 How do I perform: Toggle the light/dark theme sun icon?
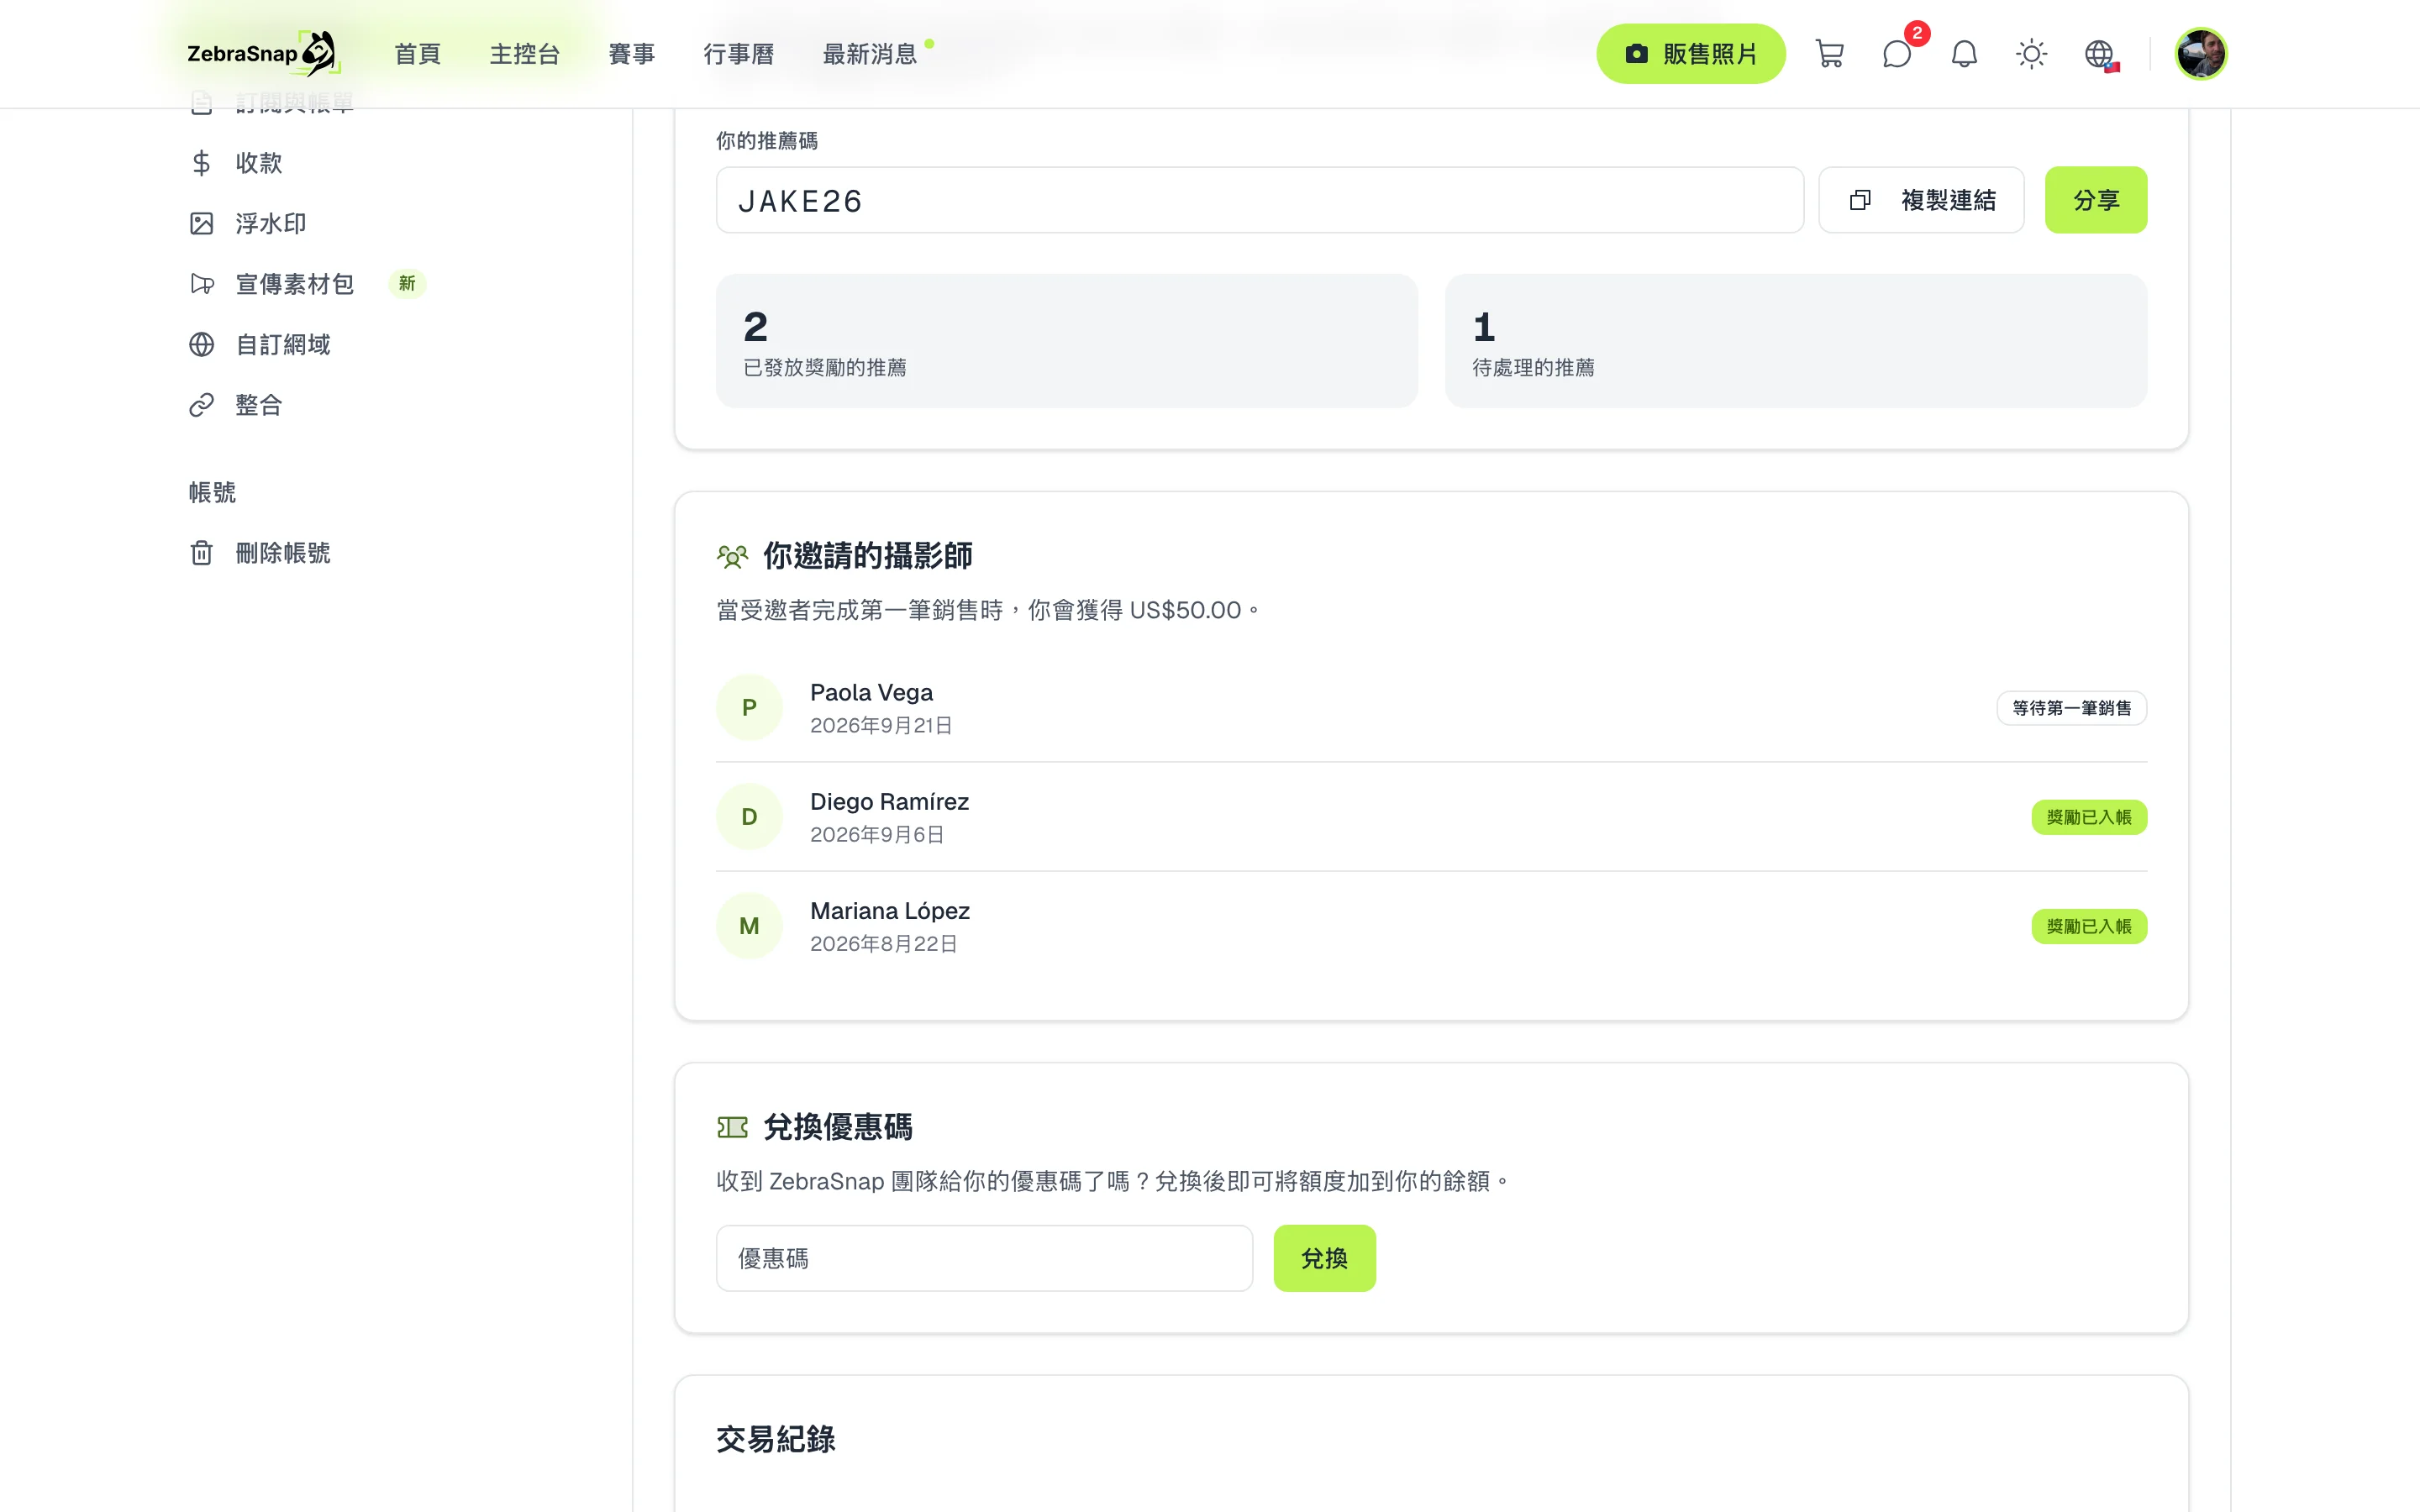(2031, 54)
